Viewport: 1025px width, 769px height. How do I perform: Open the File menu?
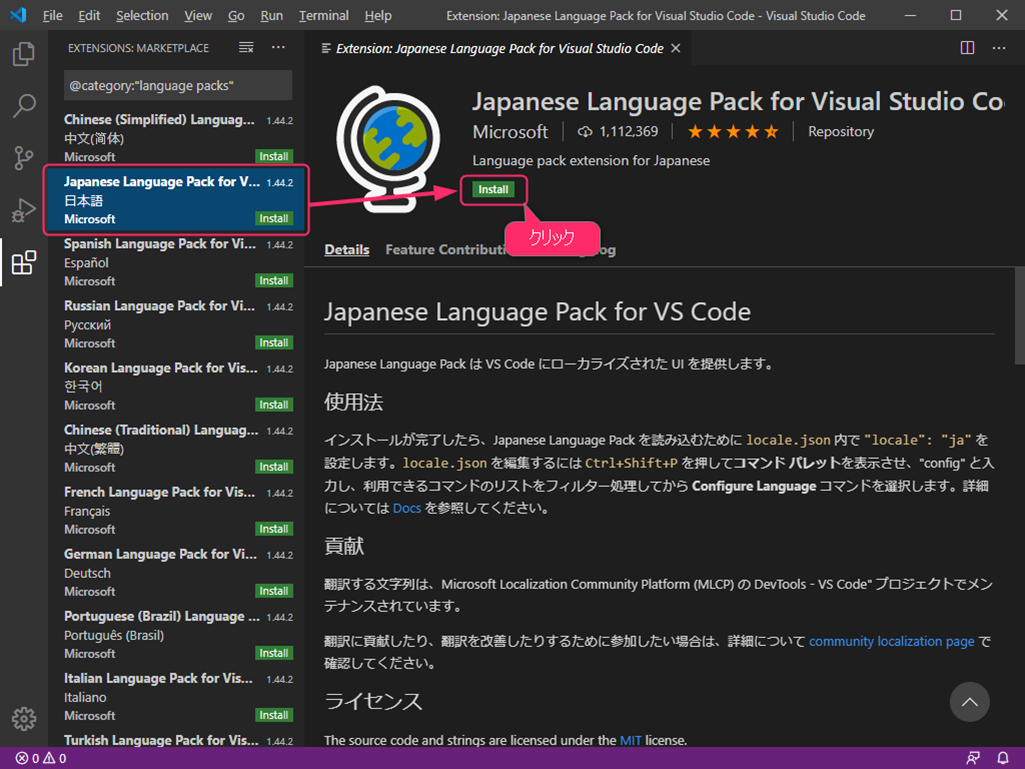point(52,16)
